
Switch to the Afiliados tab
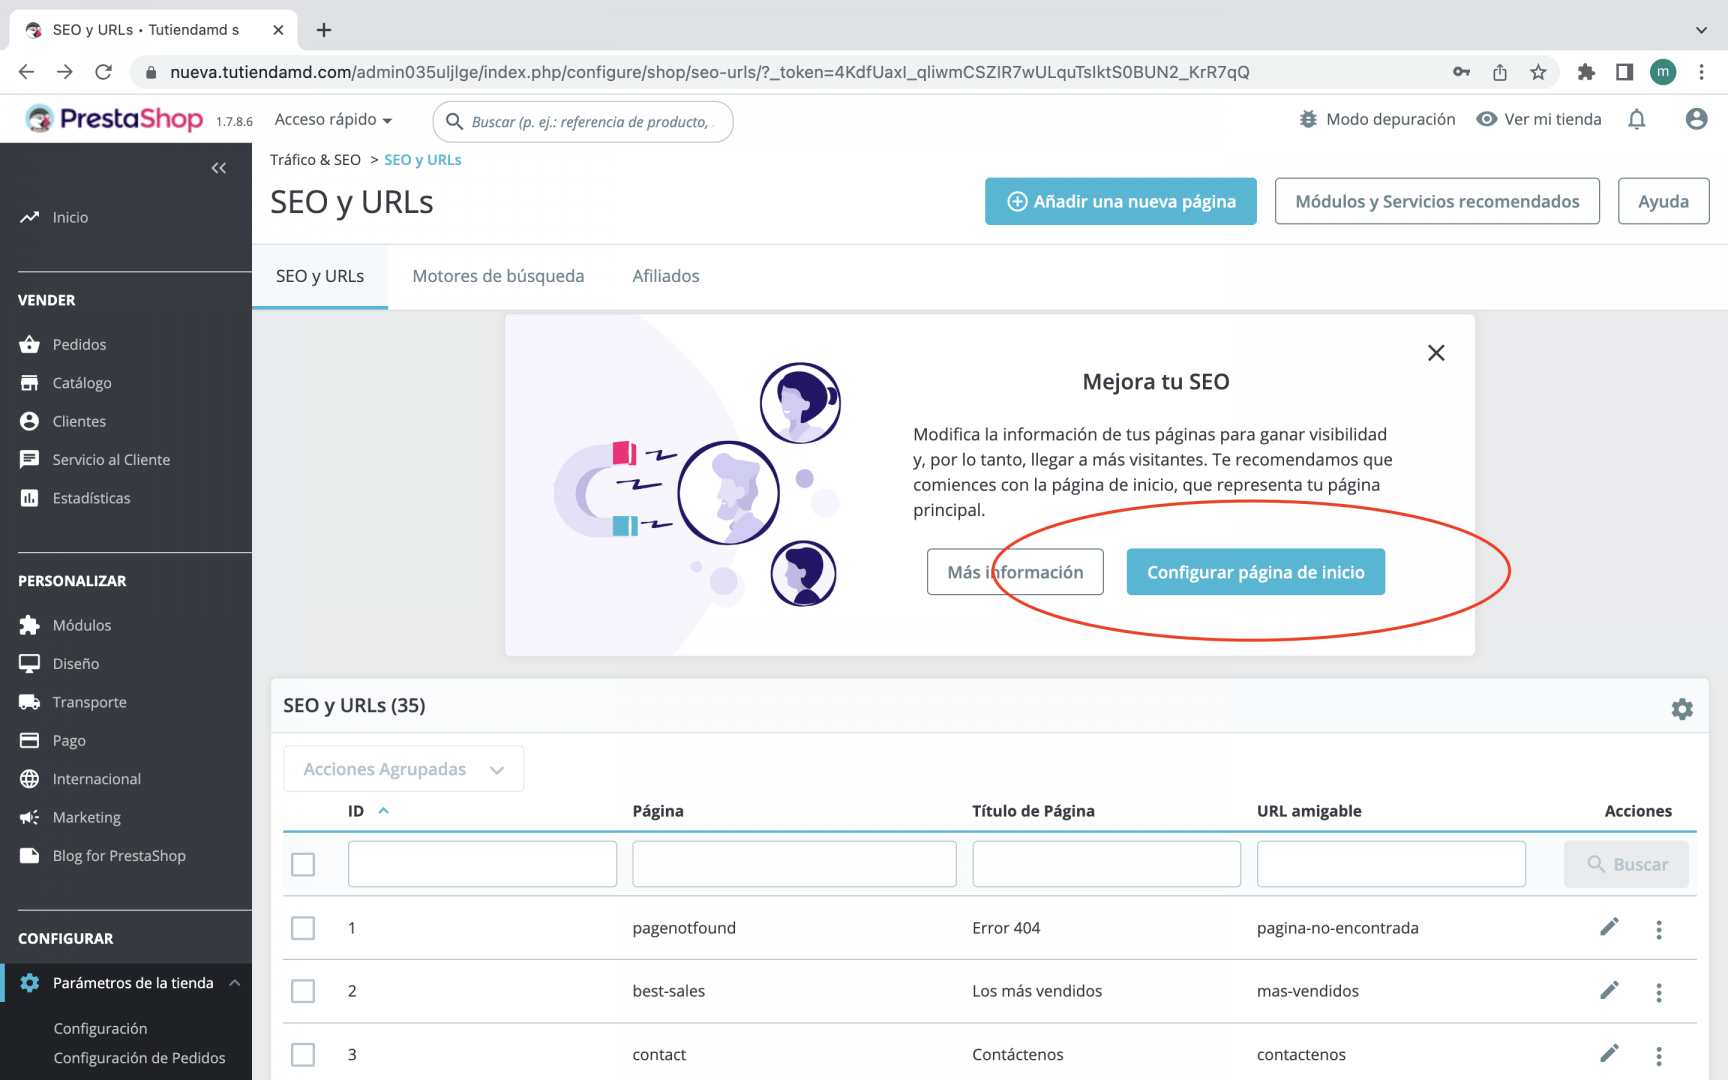click(666, 277)
